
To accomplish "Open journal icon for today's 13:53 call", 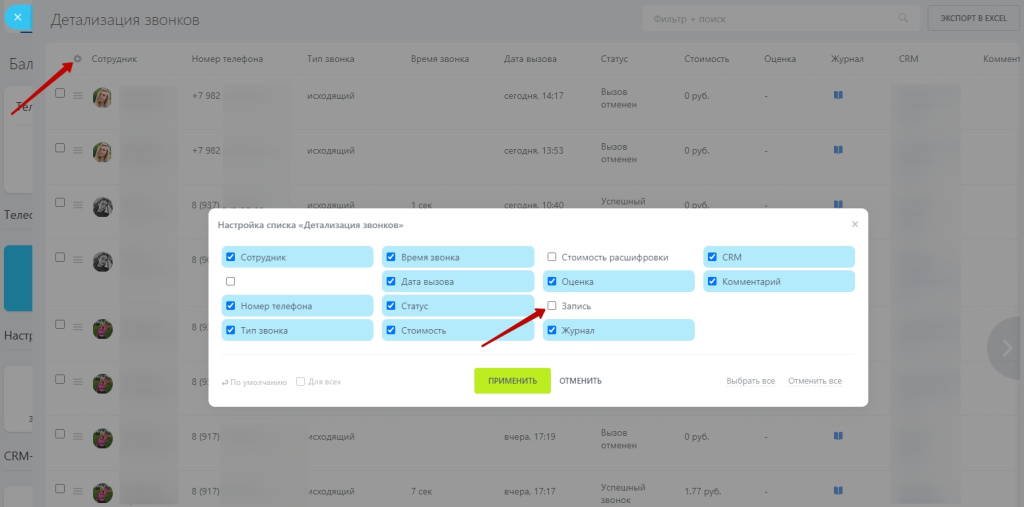I will click(838, 150).
